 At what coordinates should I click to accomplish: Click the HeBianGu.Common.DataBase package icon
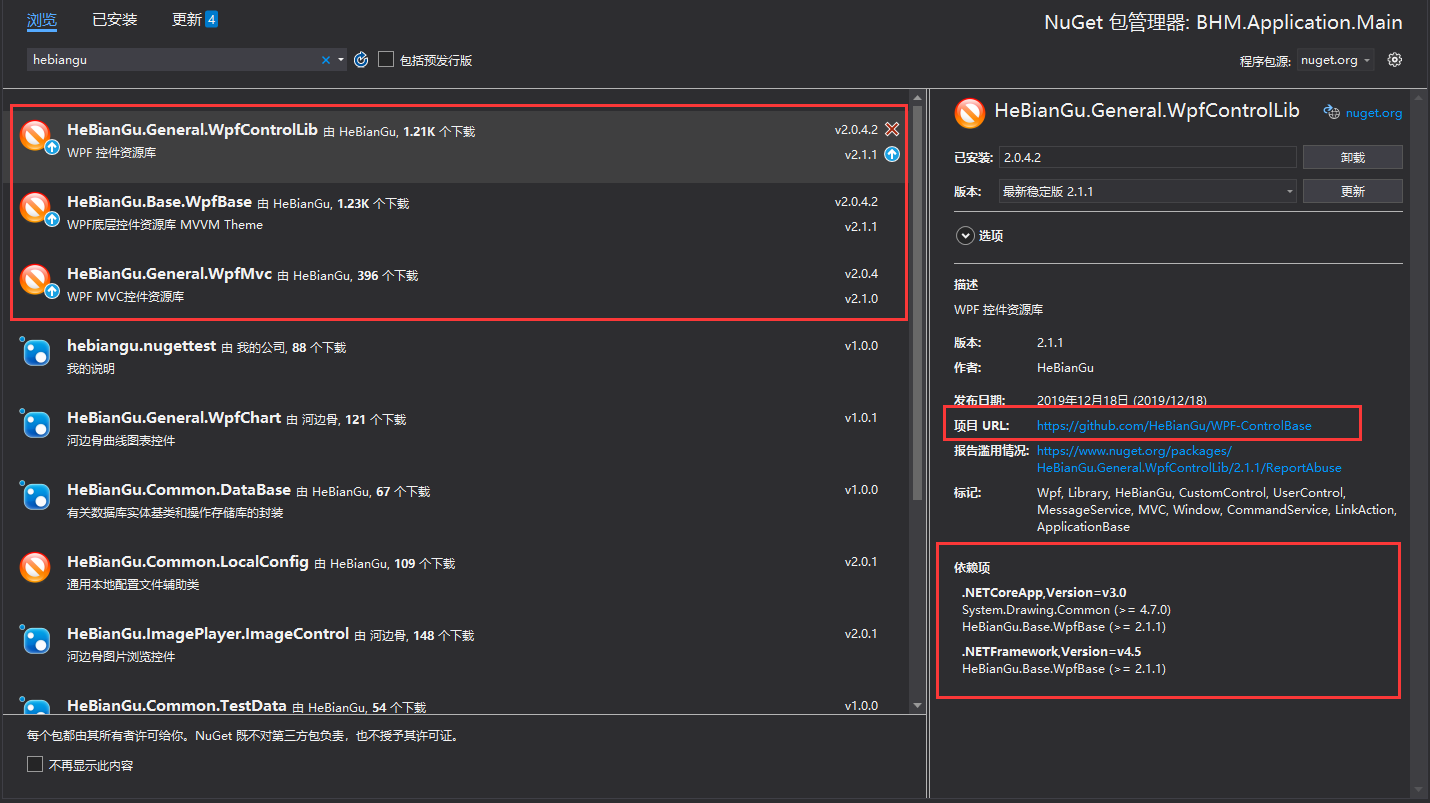(35, 496)
